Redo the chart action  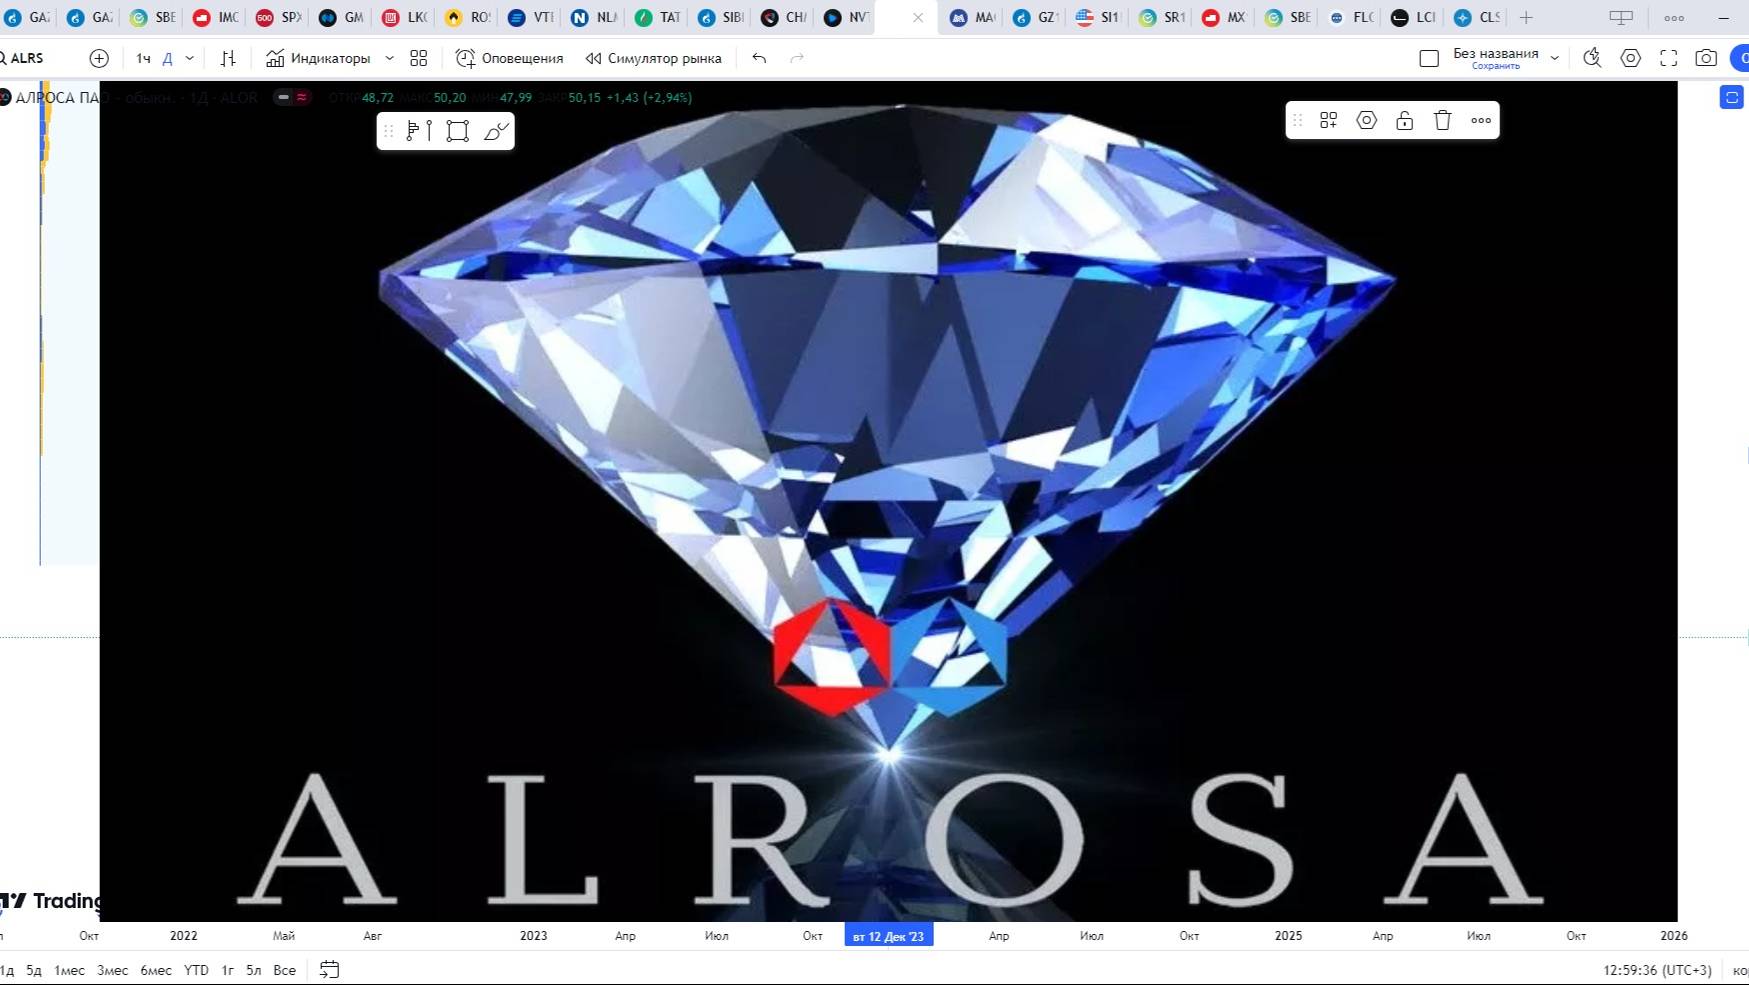point(797,58)
